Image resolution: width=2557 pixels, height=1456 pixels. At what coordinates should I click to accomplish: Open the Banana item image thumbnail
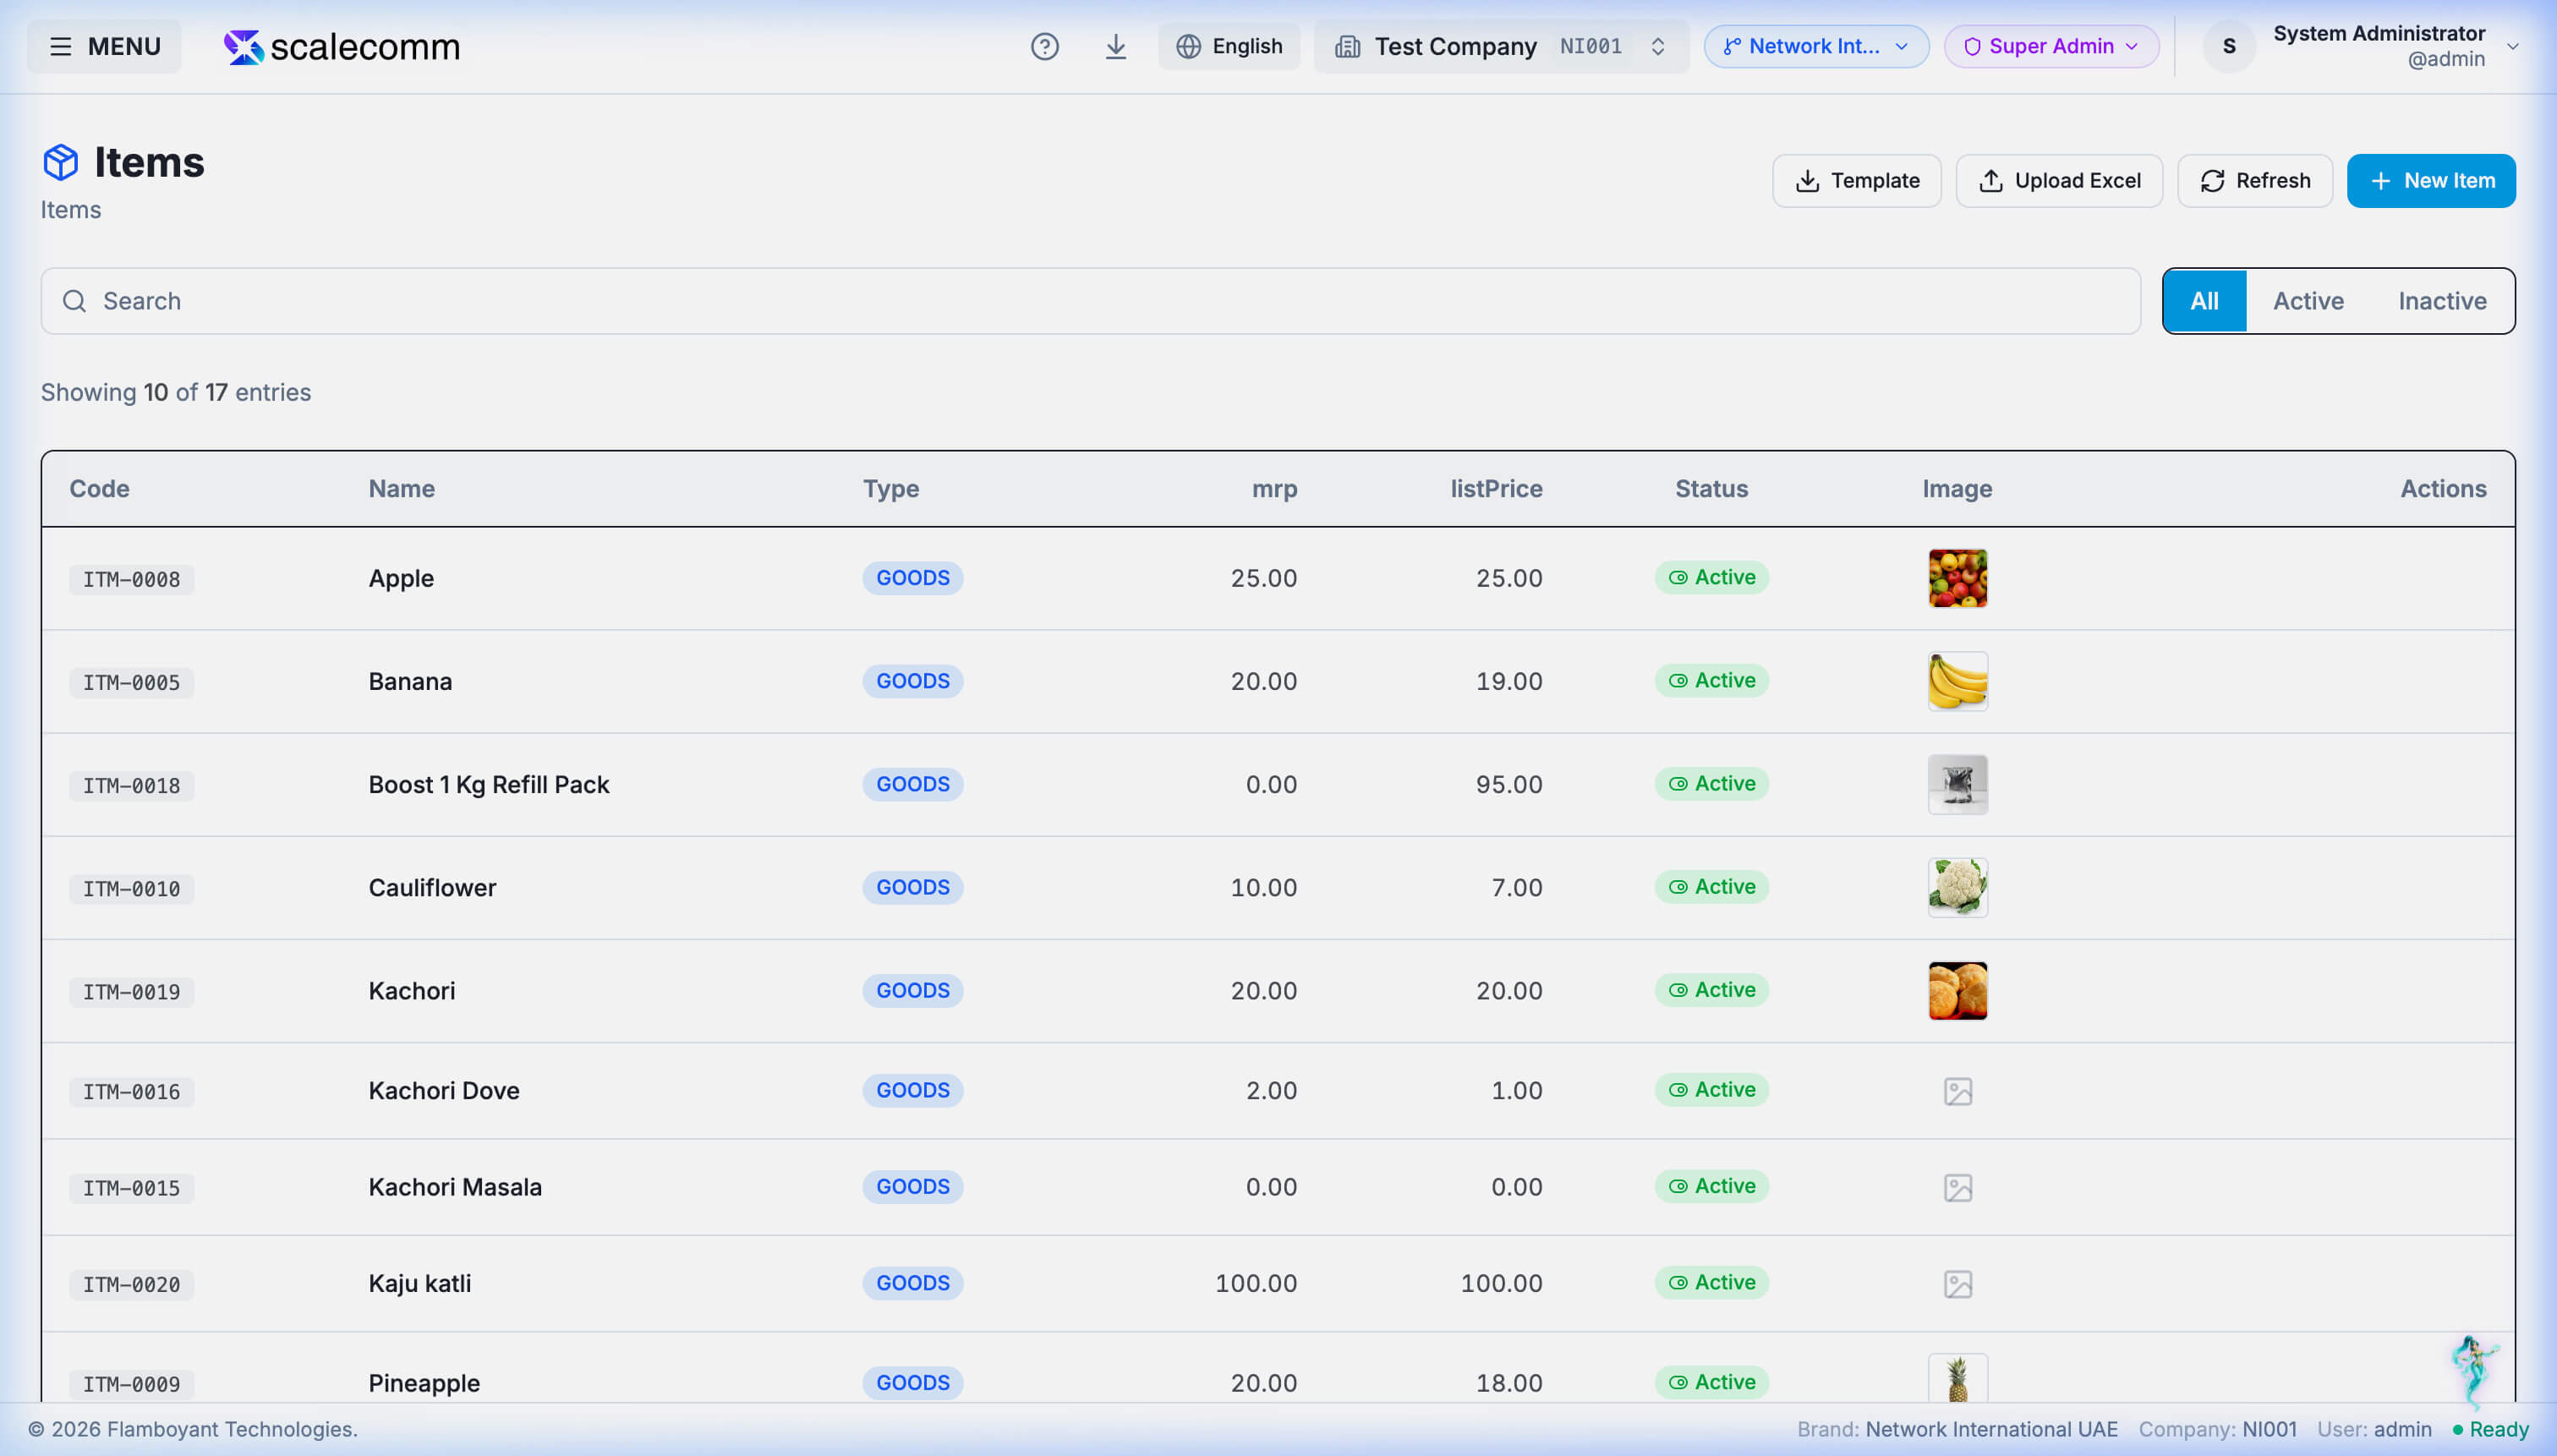[x=1957, y=681]
